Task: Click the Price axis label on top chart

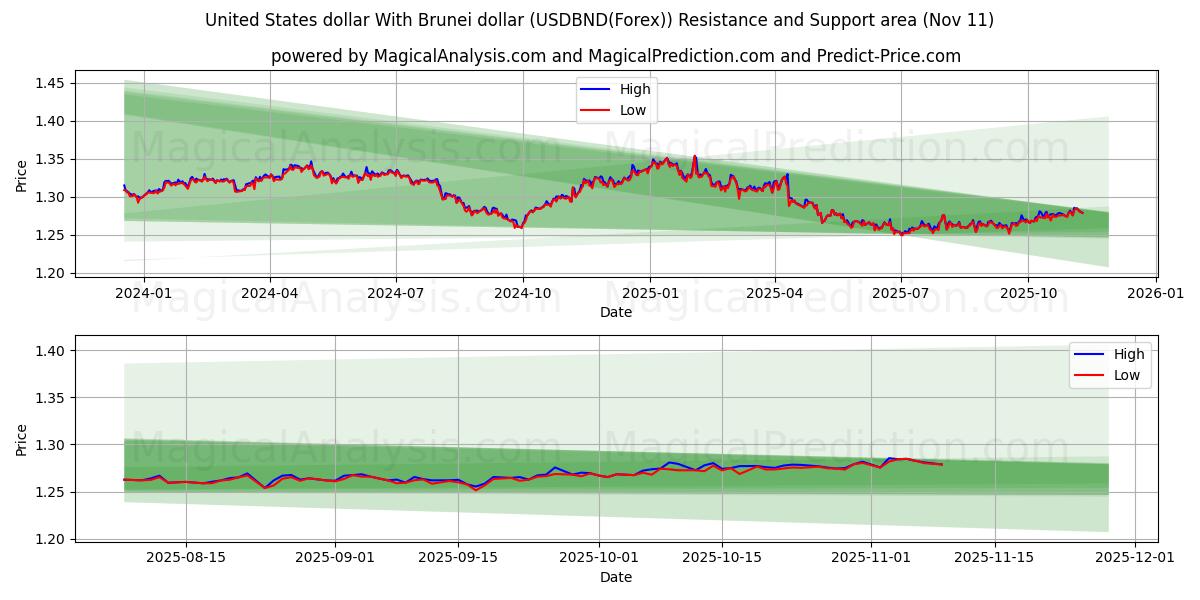Action: 22,173
